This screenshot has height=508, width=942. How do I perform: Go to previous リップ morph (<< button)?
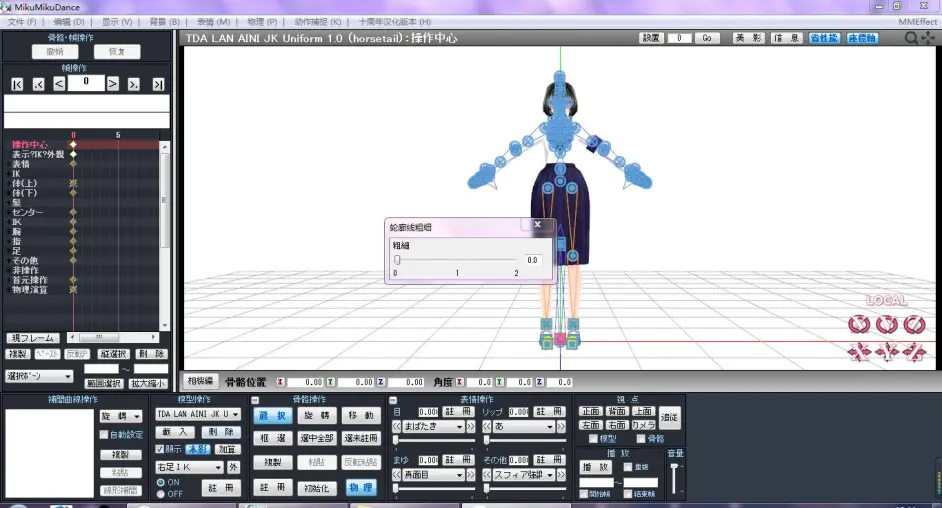[x=487, y=426]
